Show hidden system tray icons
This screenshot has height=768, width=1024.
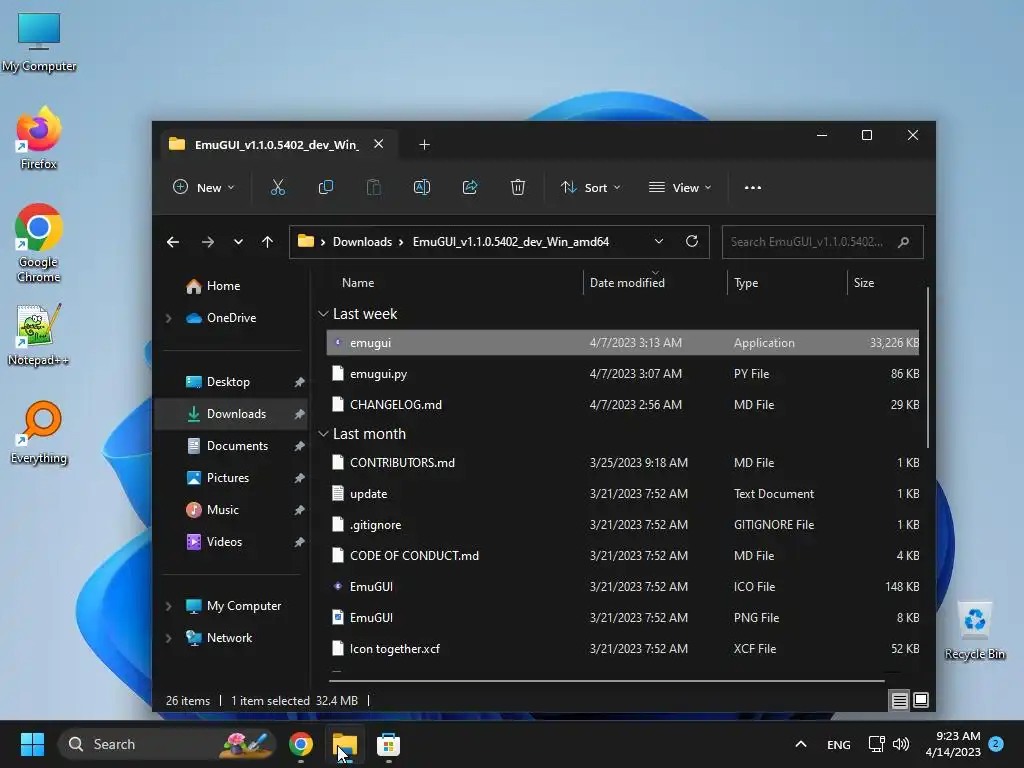click(x=801, y=744)
